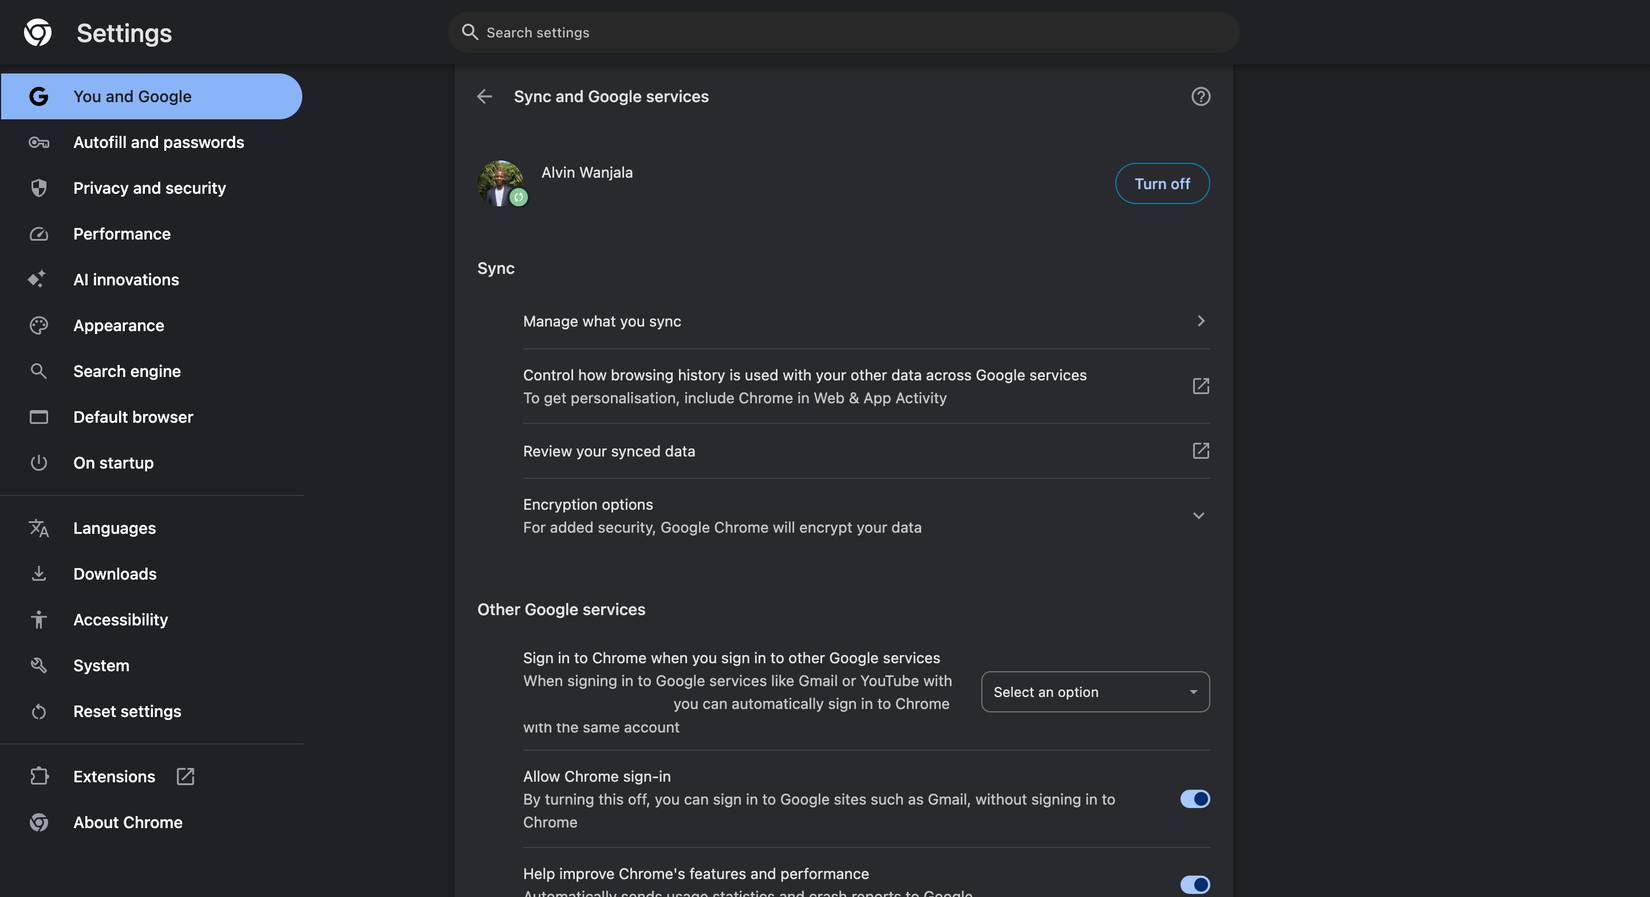Open the Select an option dropdown
This screenshot has width=1650, height=897.
pos(1095,691)
